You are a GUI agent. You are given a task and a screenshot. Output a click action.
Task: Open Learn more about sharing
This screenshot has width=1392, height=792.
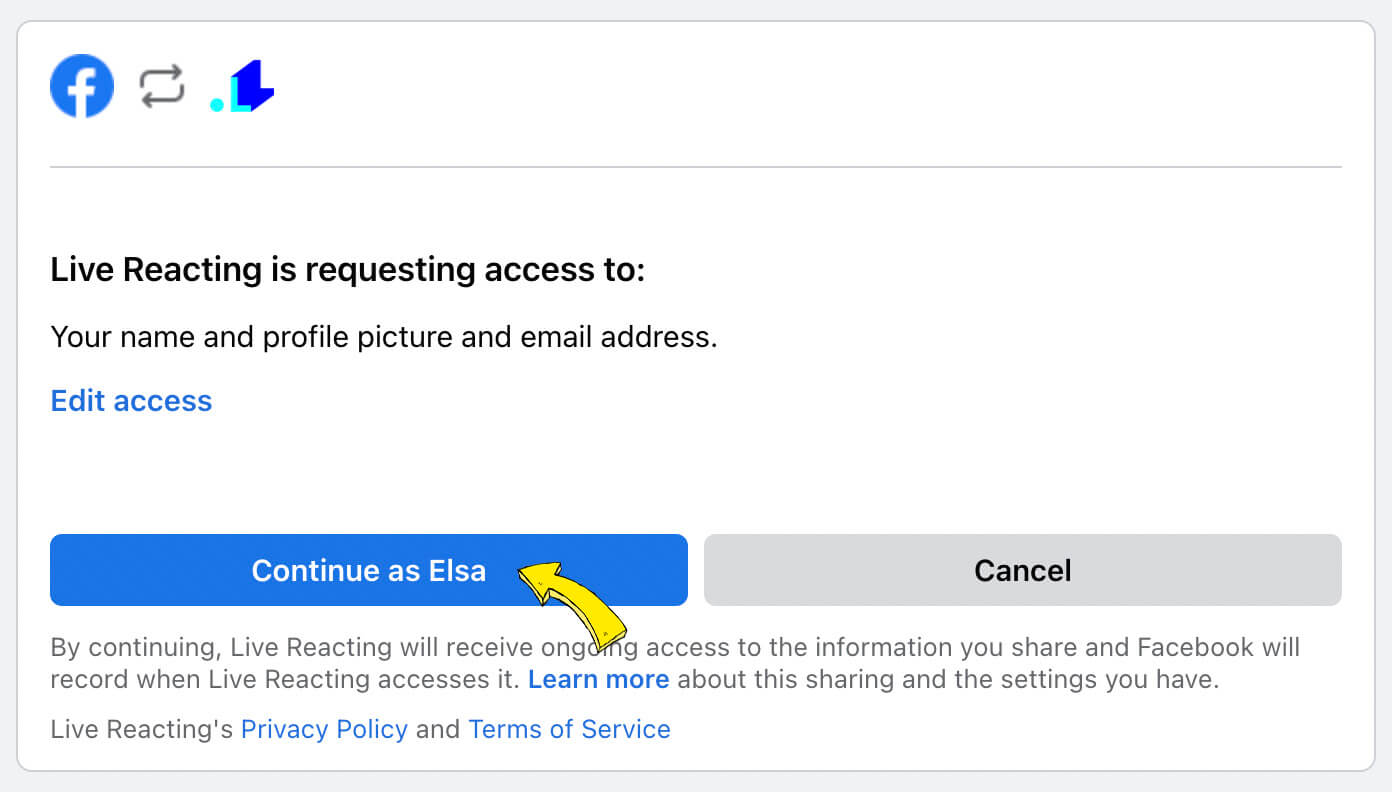(598, 680)
